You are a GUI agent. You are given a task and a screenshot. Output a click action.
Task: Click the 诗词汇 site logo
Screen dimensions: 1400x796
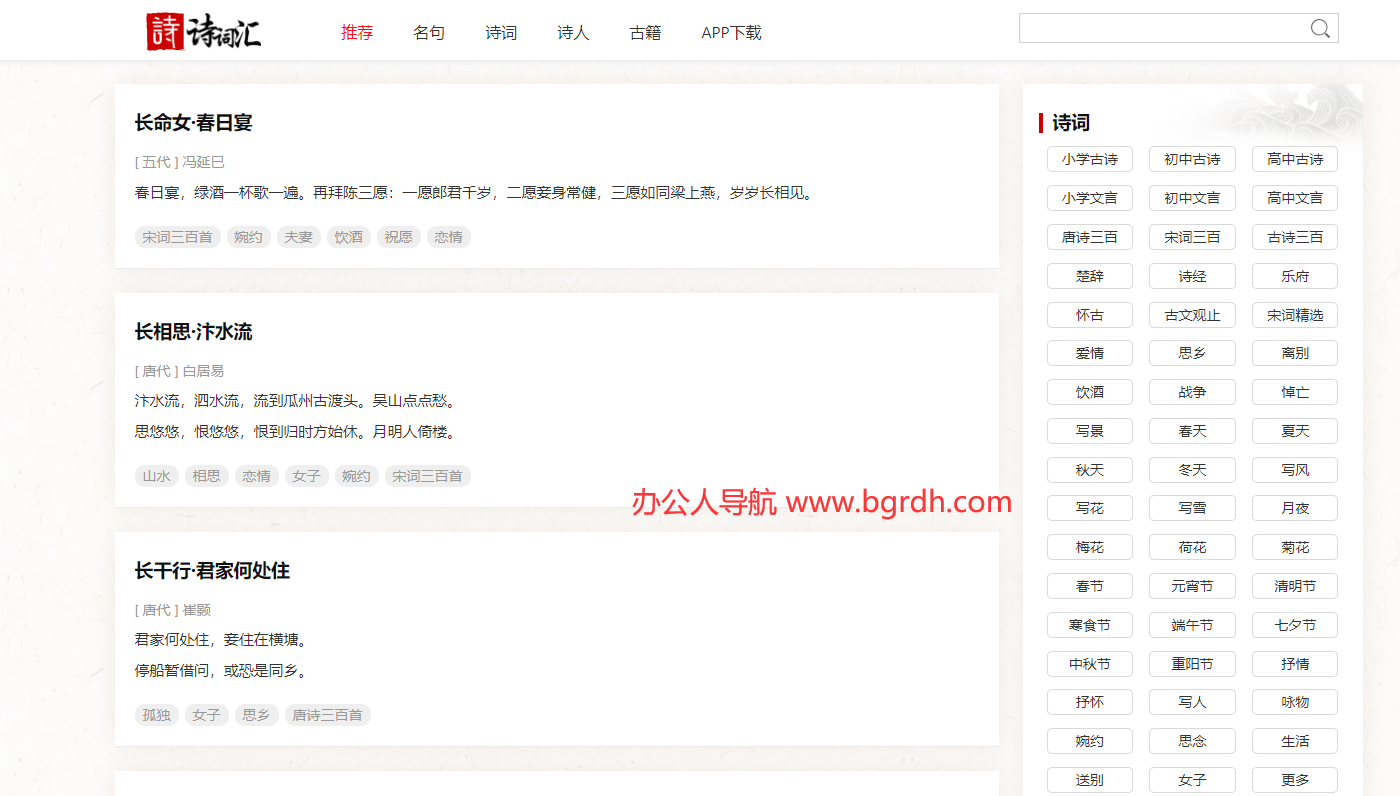[x=204, y=32]
